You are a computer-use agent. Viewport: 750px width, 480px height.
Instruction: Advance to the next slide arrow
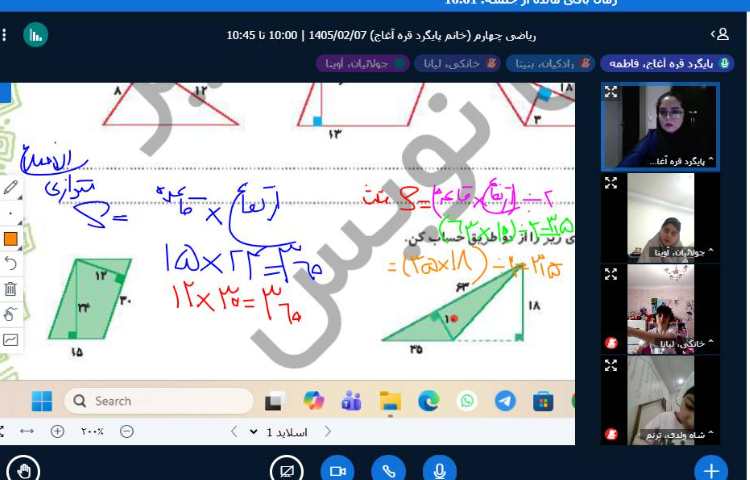[328, 432]
